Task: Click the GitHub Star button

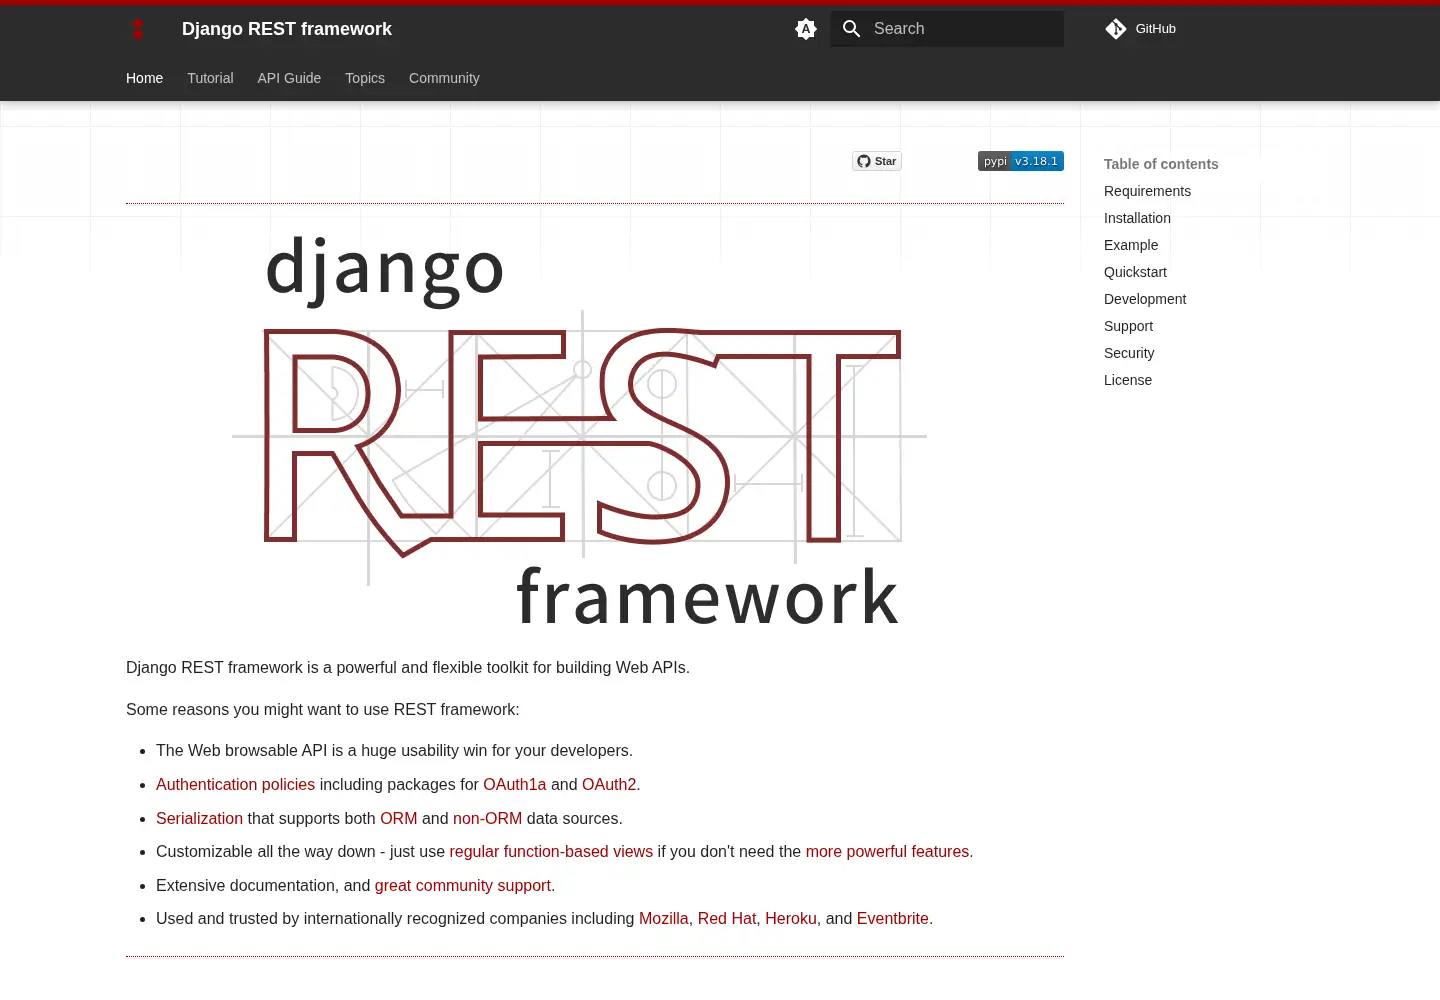Action: point(877,161)
